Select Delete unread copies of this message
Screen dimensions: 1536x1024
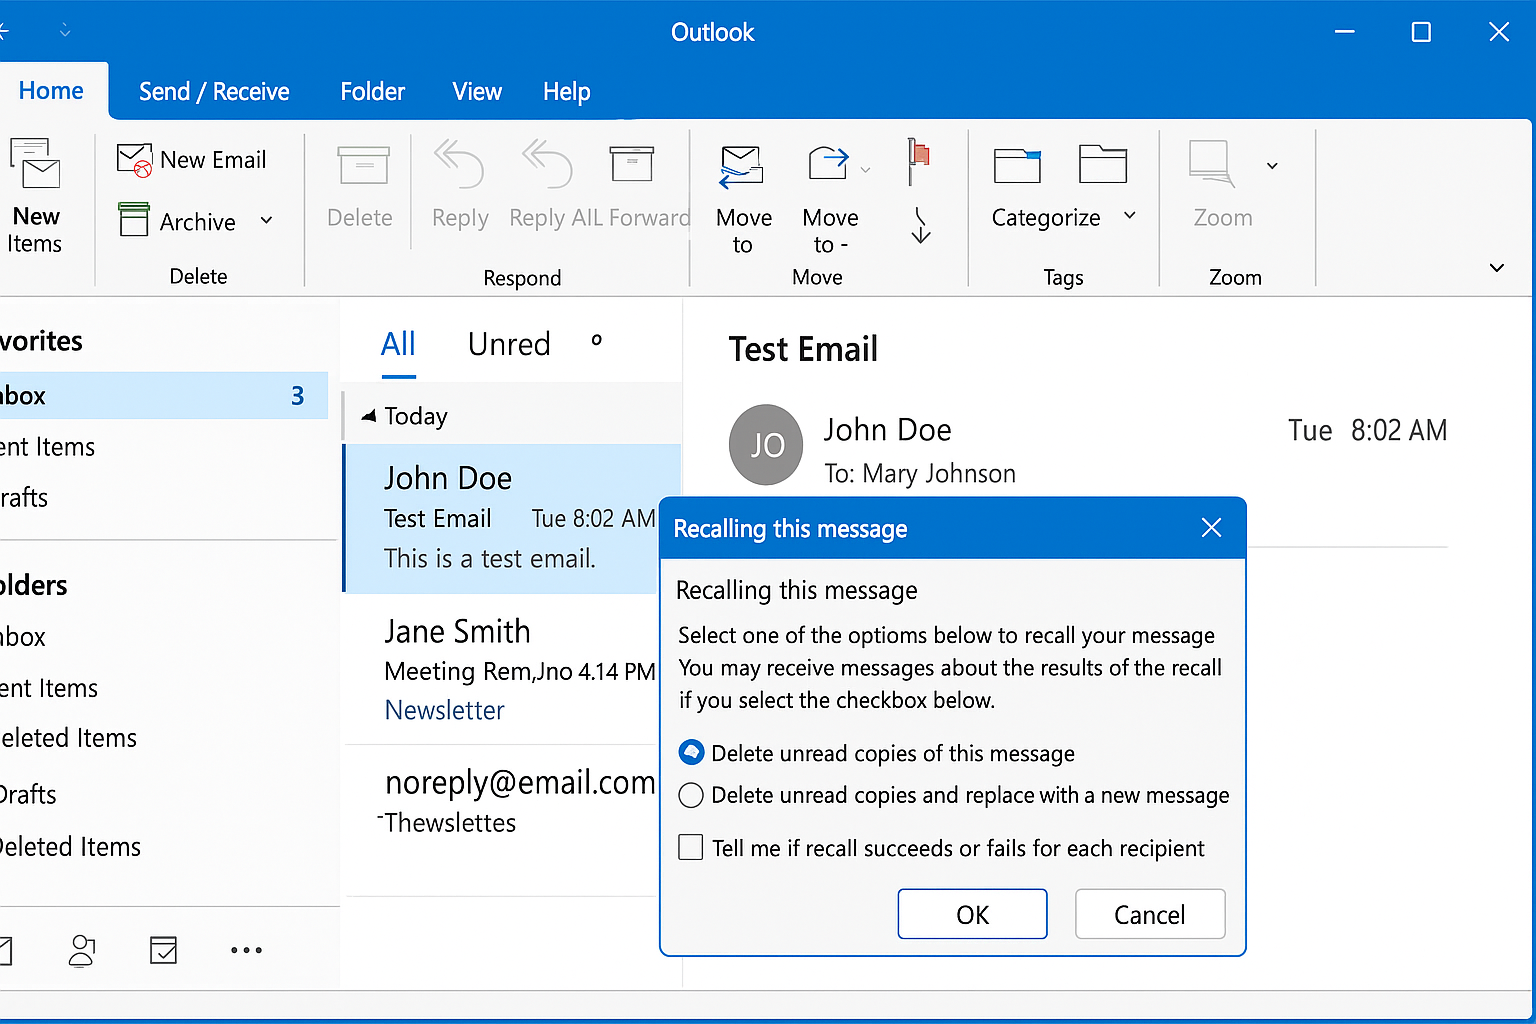click(691, 753)
